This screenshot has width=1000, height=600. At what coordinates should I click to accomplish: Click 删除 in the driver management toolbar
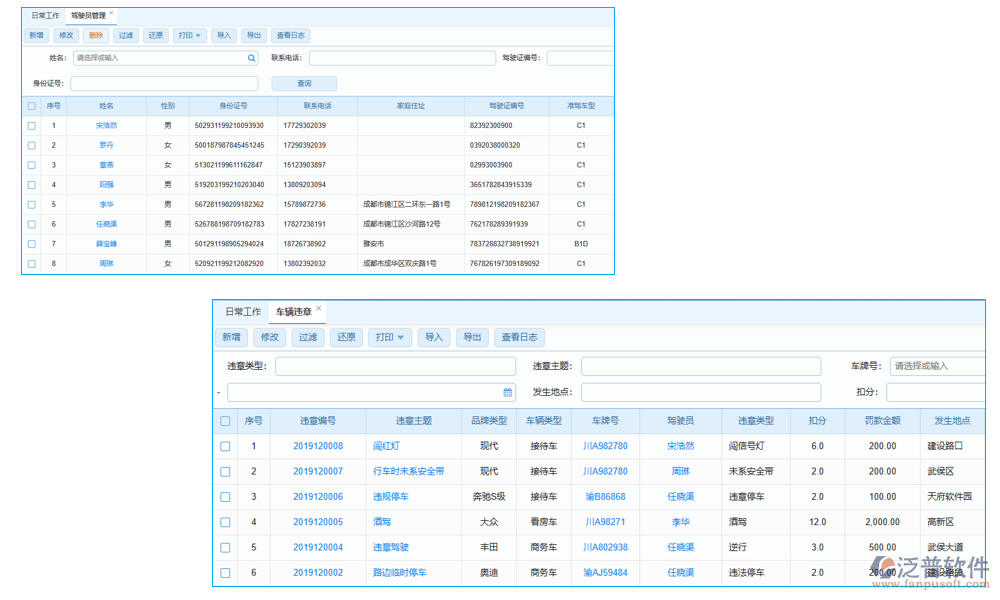point(96,36)
